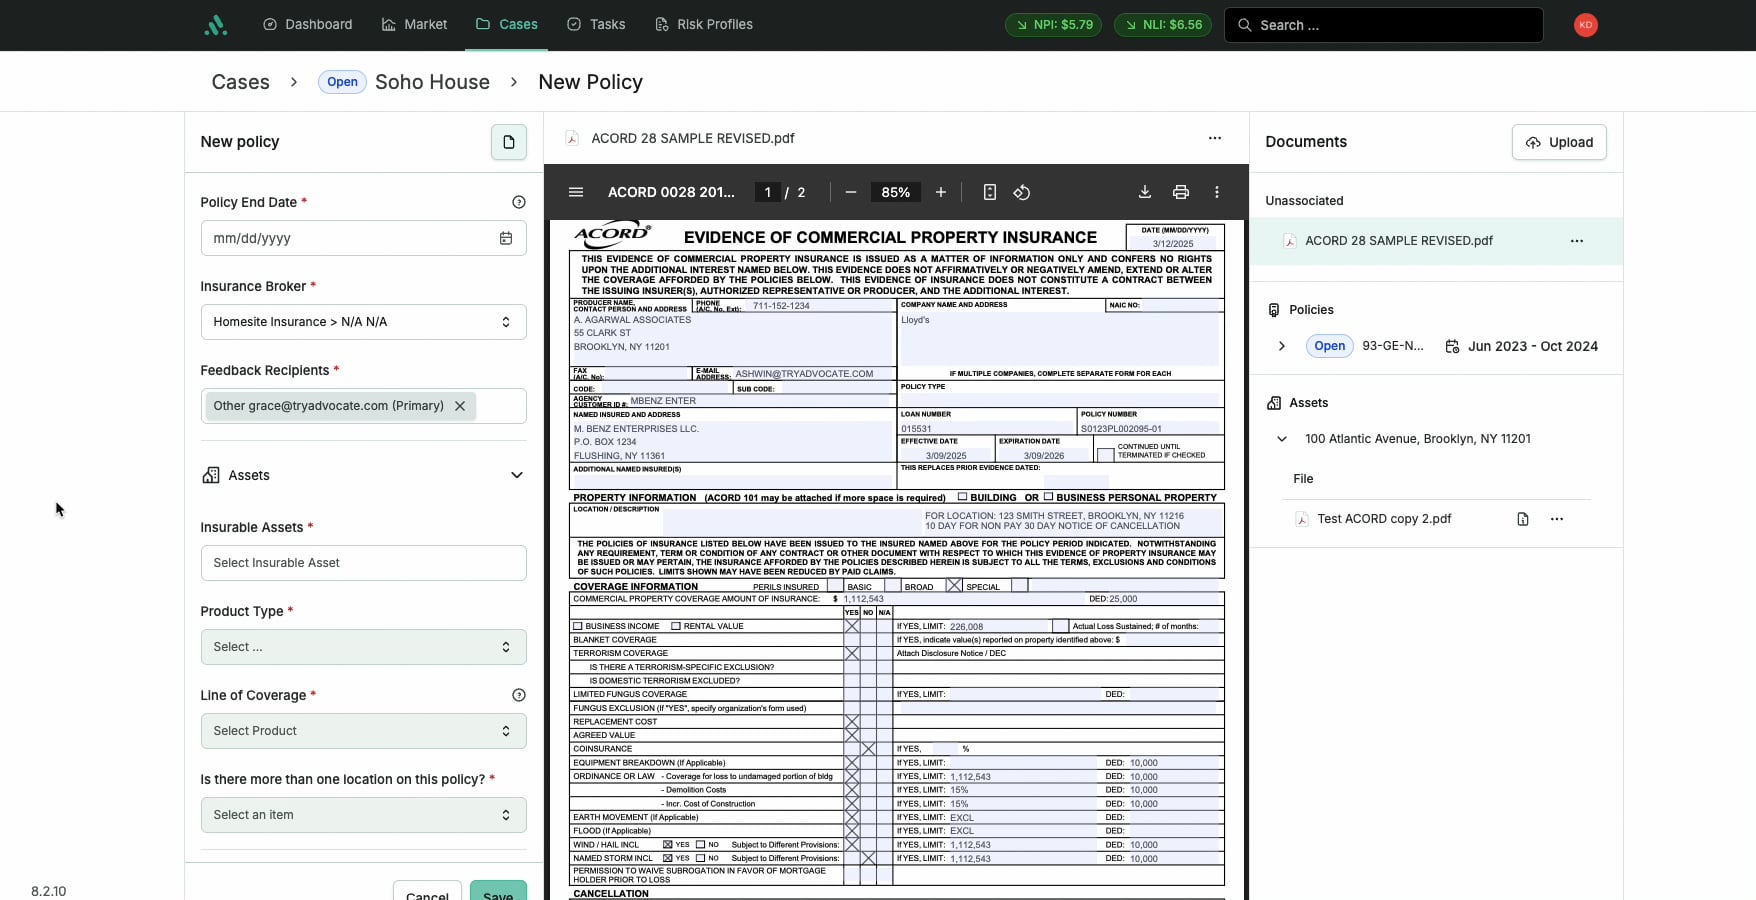Expand the 93-GE-N policy row
1756x900 pixels.
(x=1282, y=346)
